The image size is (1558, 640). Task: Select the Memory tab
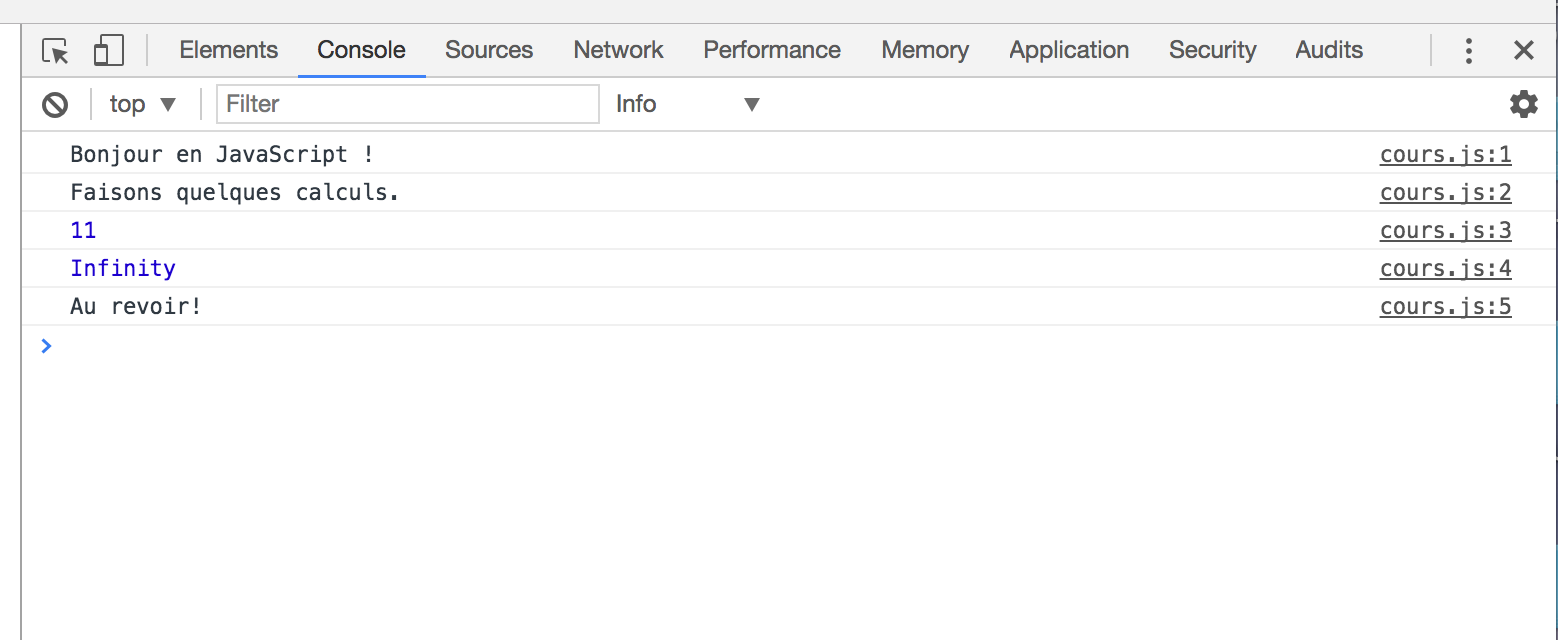[x=925, y=50]
